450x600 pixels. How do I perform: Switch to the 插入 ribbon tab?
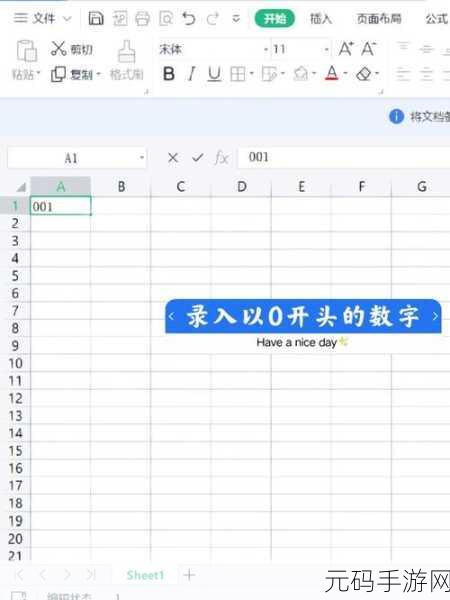(320, 18)
